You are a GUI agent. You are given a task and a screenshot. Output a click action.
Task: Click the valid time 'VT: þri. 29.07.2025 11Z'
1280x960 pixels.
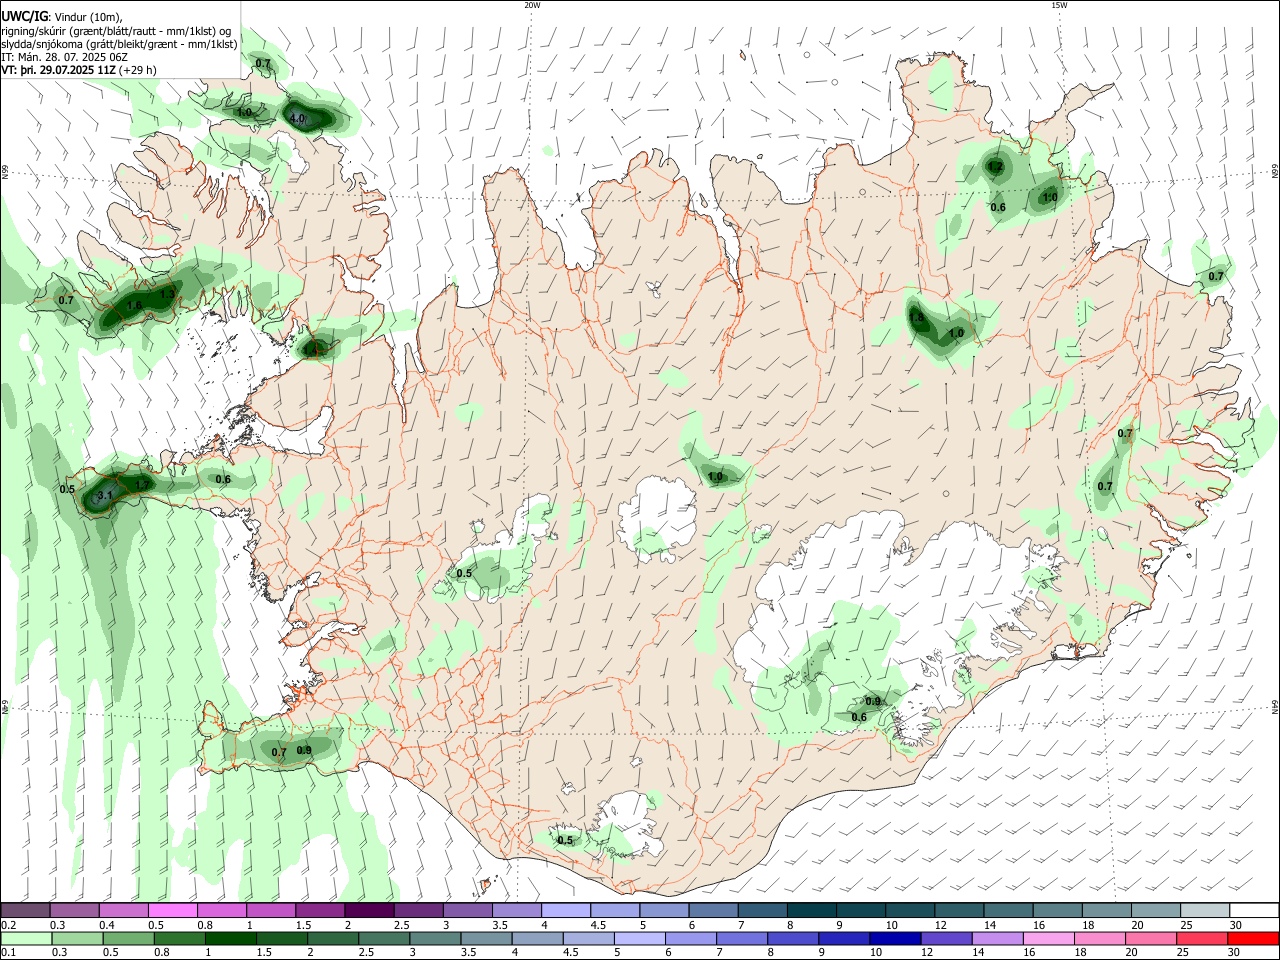[58, 70]
